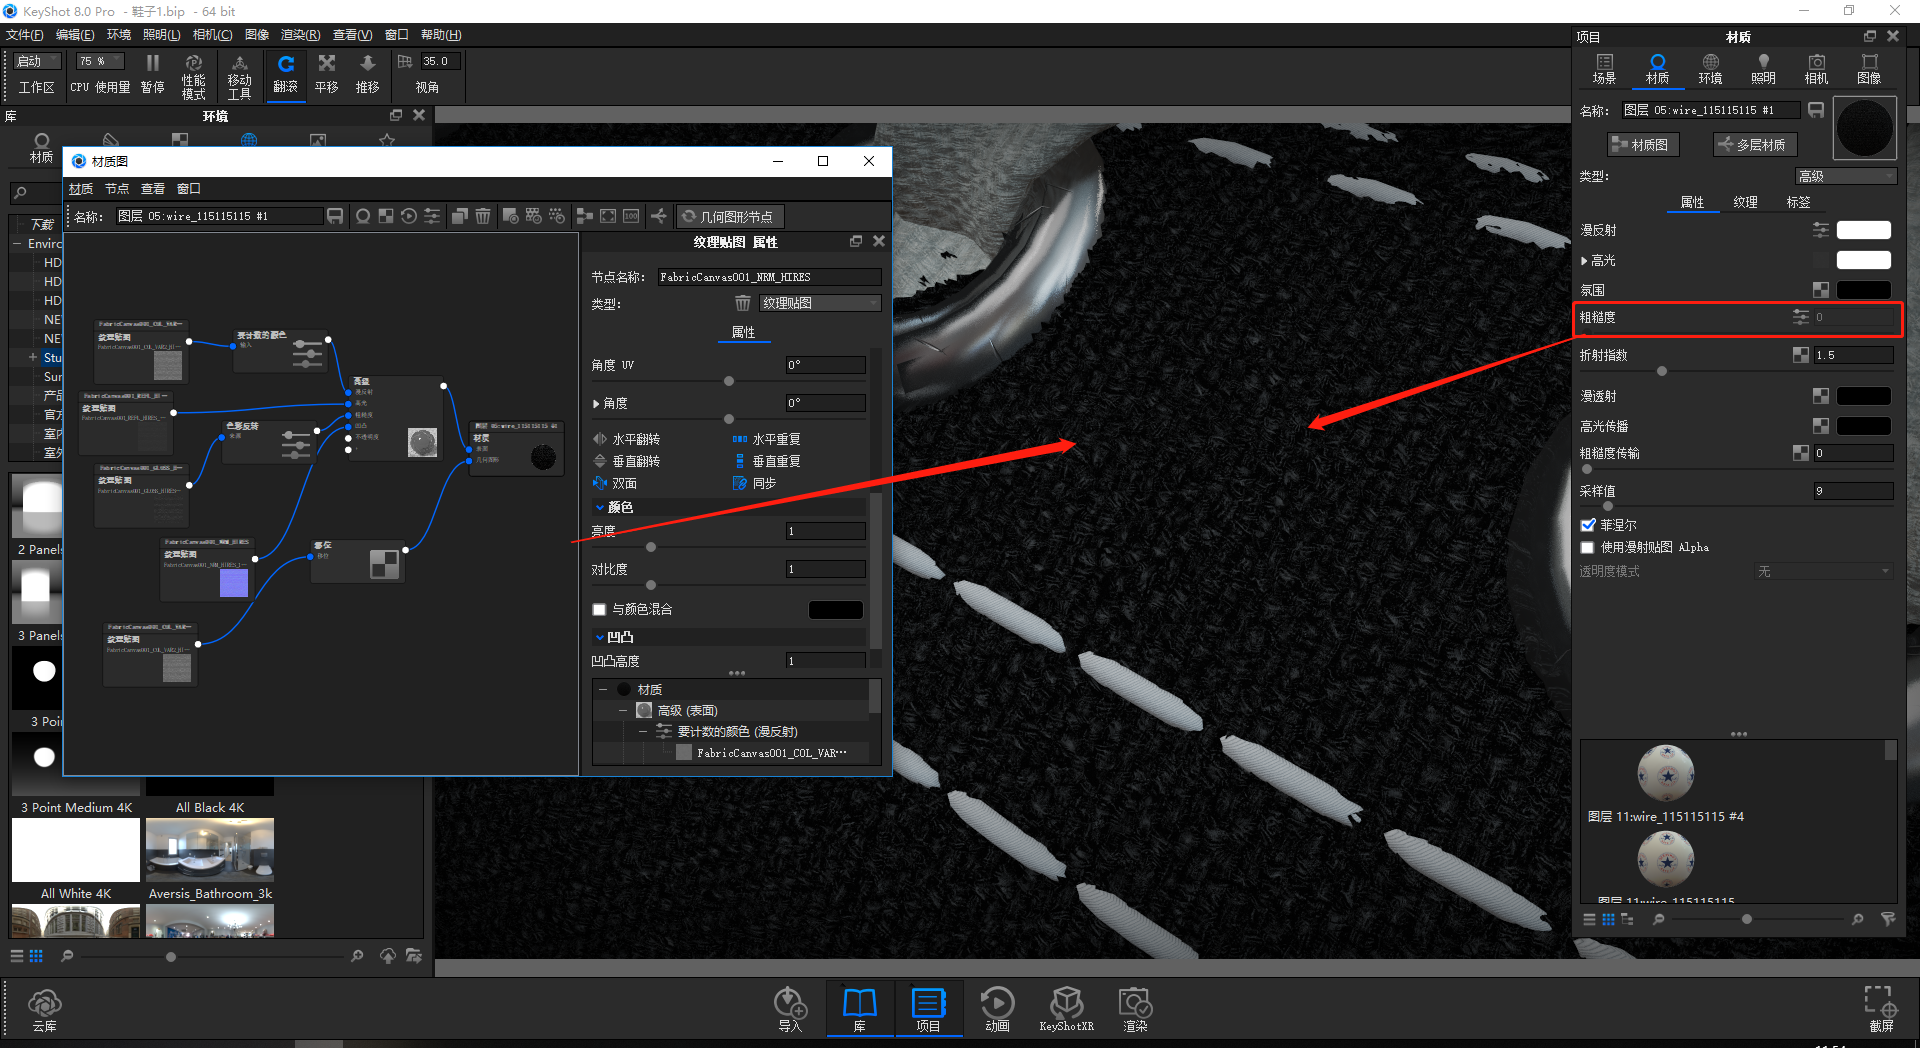Toggle 与颜色混合 checkbox in texture properties
Screen dimensions: 1920x1048
pyautogui.click(x=600, y=609)
